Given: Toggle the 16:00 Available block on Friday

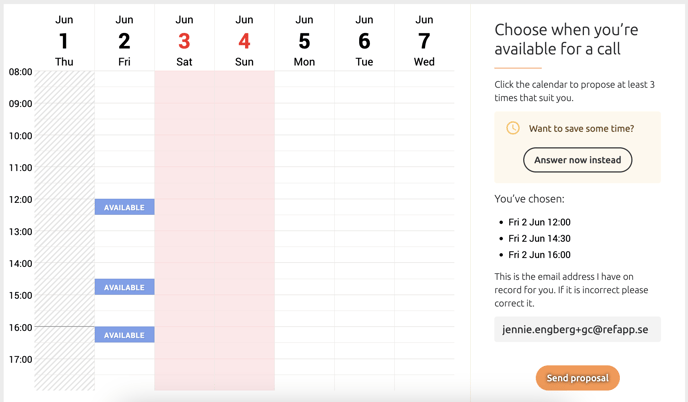Looking at the screenshot, I should [125, 335].
